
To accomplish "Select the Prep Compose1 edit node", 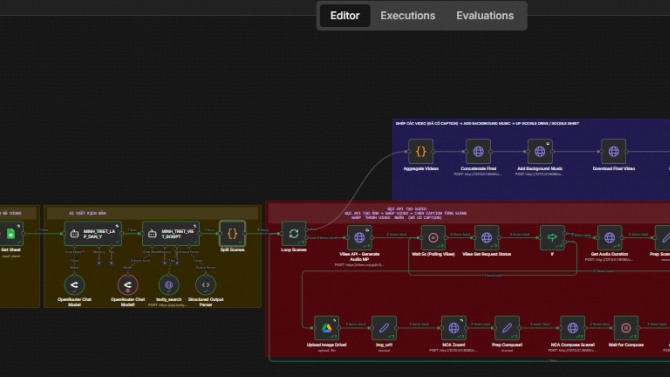I will 507,328.
